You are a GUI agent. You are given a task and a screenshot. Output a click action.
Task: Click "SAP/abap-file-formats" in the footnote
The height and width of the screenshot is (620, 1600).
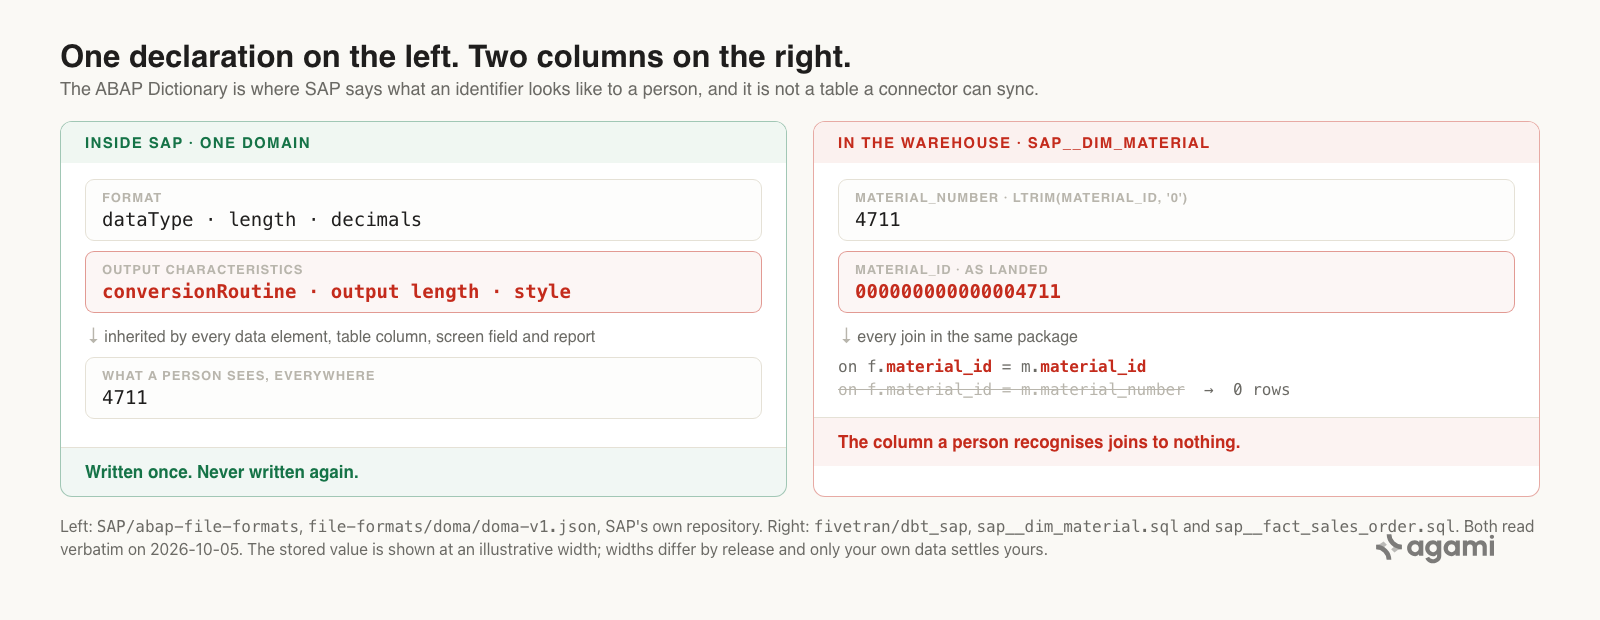(x=198, y=527)
